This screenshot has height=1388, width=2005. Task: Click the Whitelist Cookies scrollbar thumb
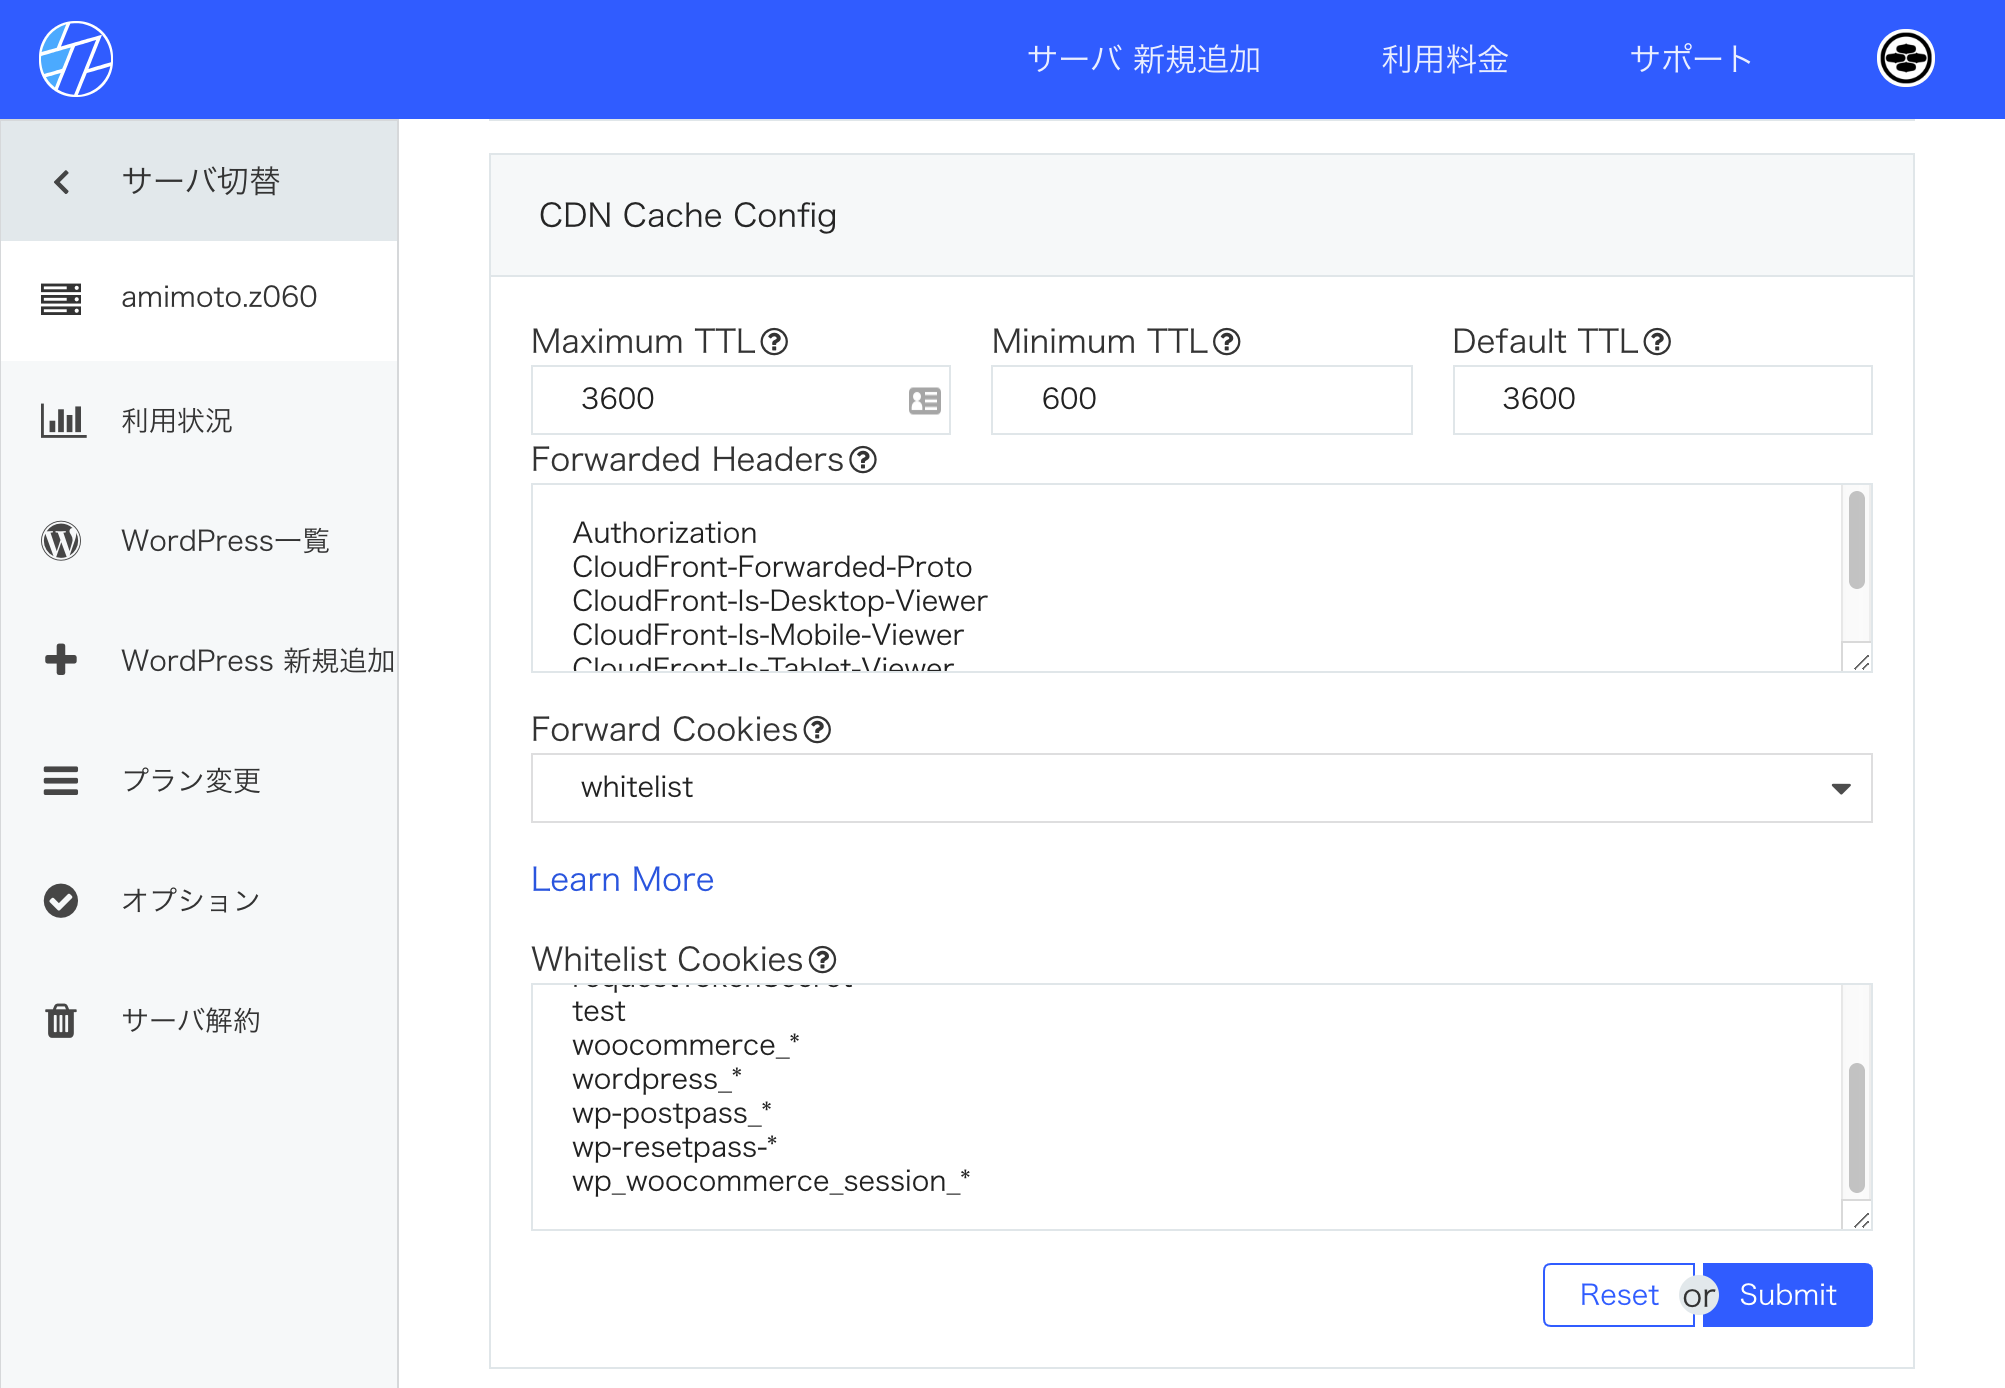(1857, 1128)
